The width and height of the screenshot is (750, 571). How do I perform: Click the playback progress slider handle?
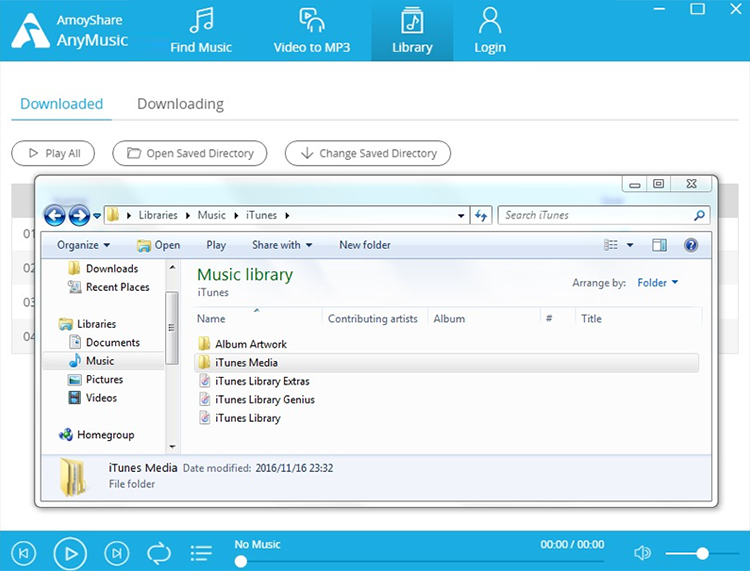(x=241, y=561)
